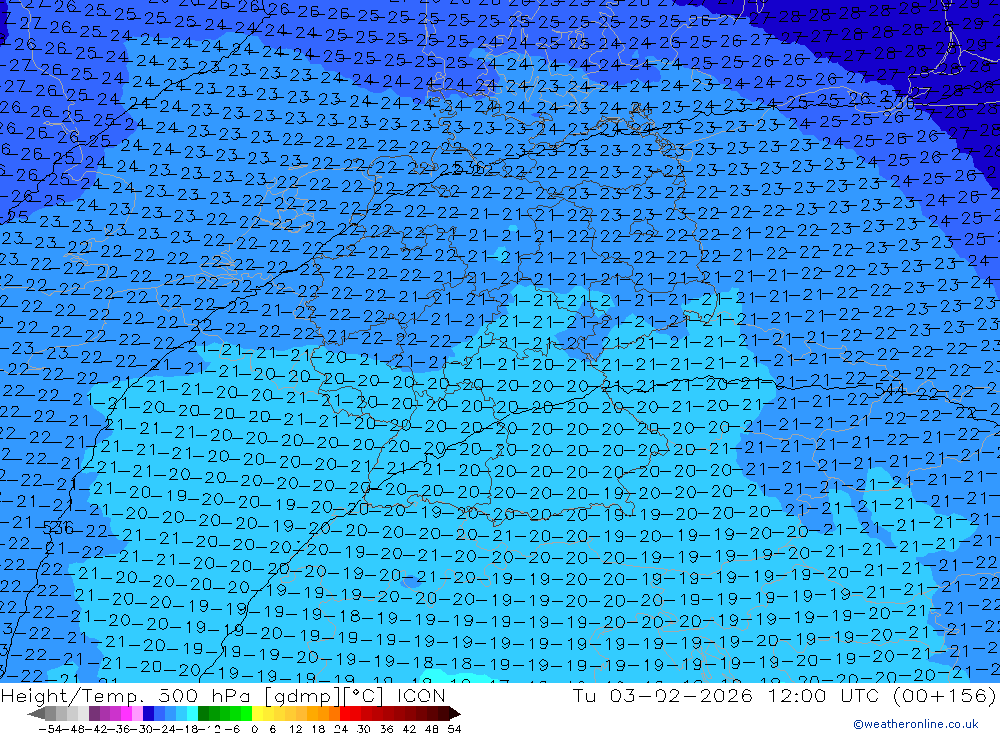Click the "Tu 03-02-2026 12:00 UTC (00+156)" timestamp
This screenshot has height=733, width=1000.
pyautogui.click(x=784, y=695)
